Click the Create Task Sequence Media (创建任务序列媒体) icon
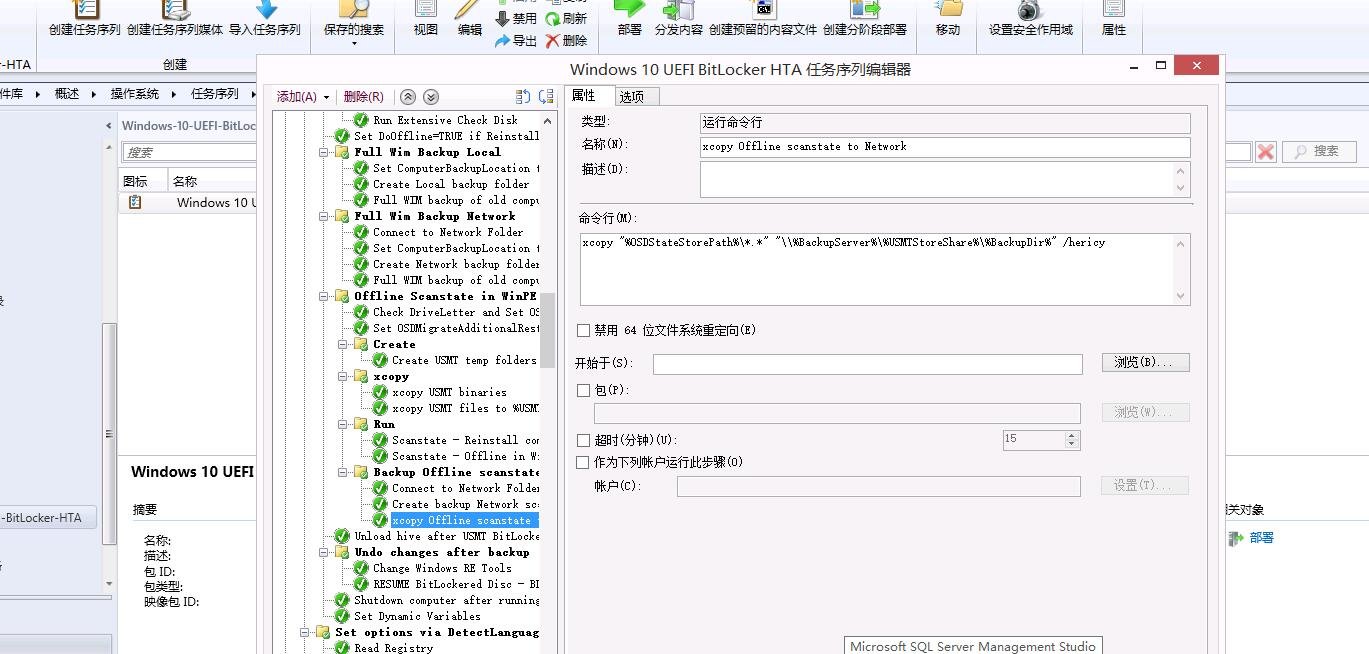 click(175, 19)
